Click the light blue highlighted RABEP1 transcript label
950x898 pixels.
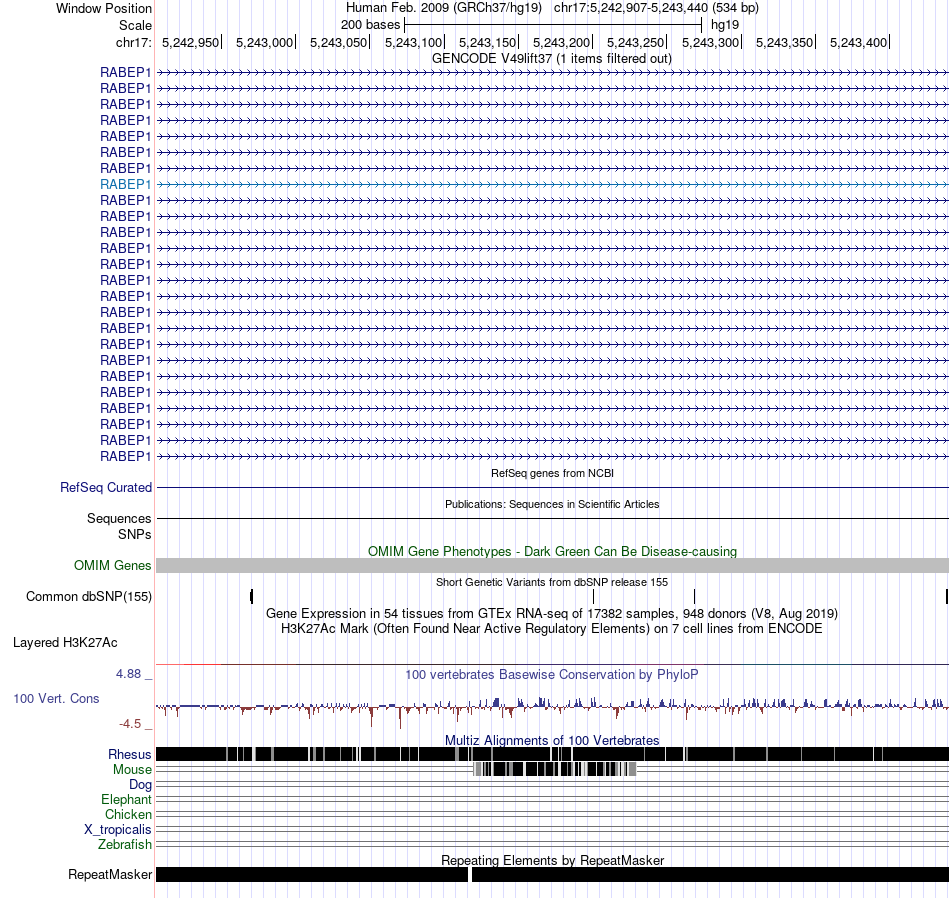(x=125, y=184)
